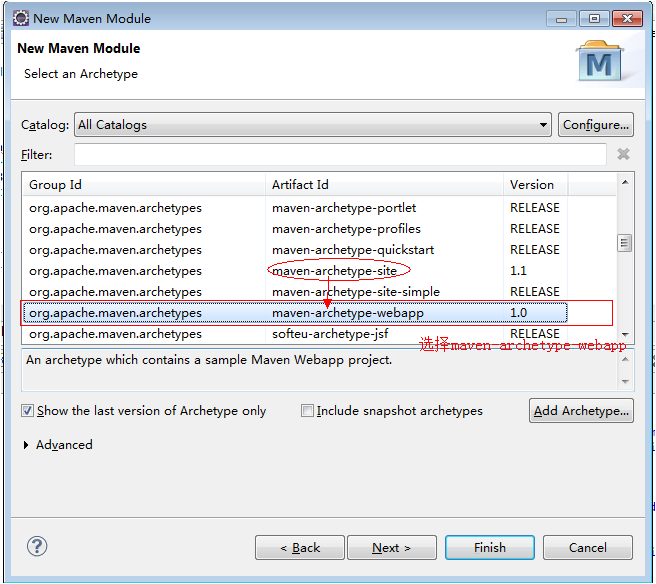Click the Configure... button
Screen dimensions: 656x584
(x=596, y=125)
